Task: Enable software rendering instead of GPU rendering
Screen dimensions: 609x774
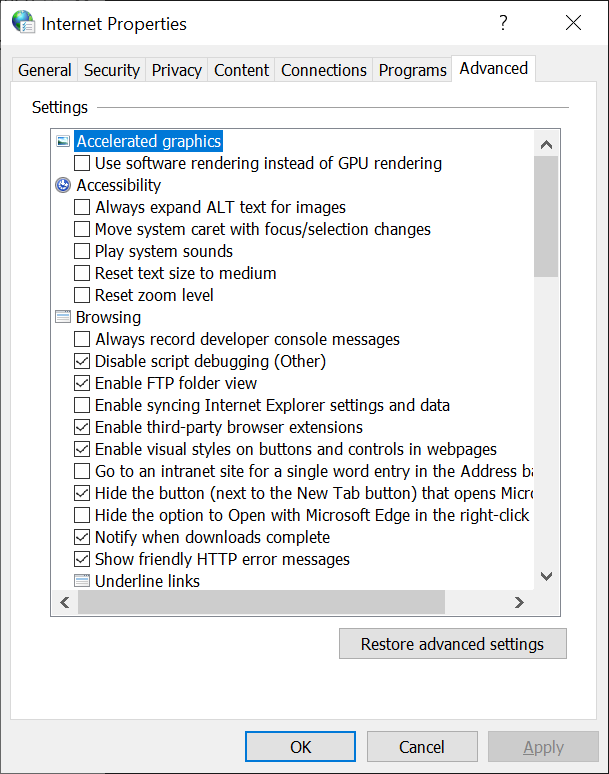Action: (82, 163)
